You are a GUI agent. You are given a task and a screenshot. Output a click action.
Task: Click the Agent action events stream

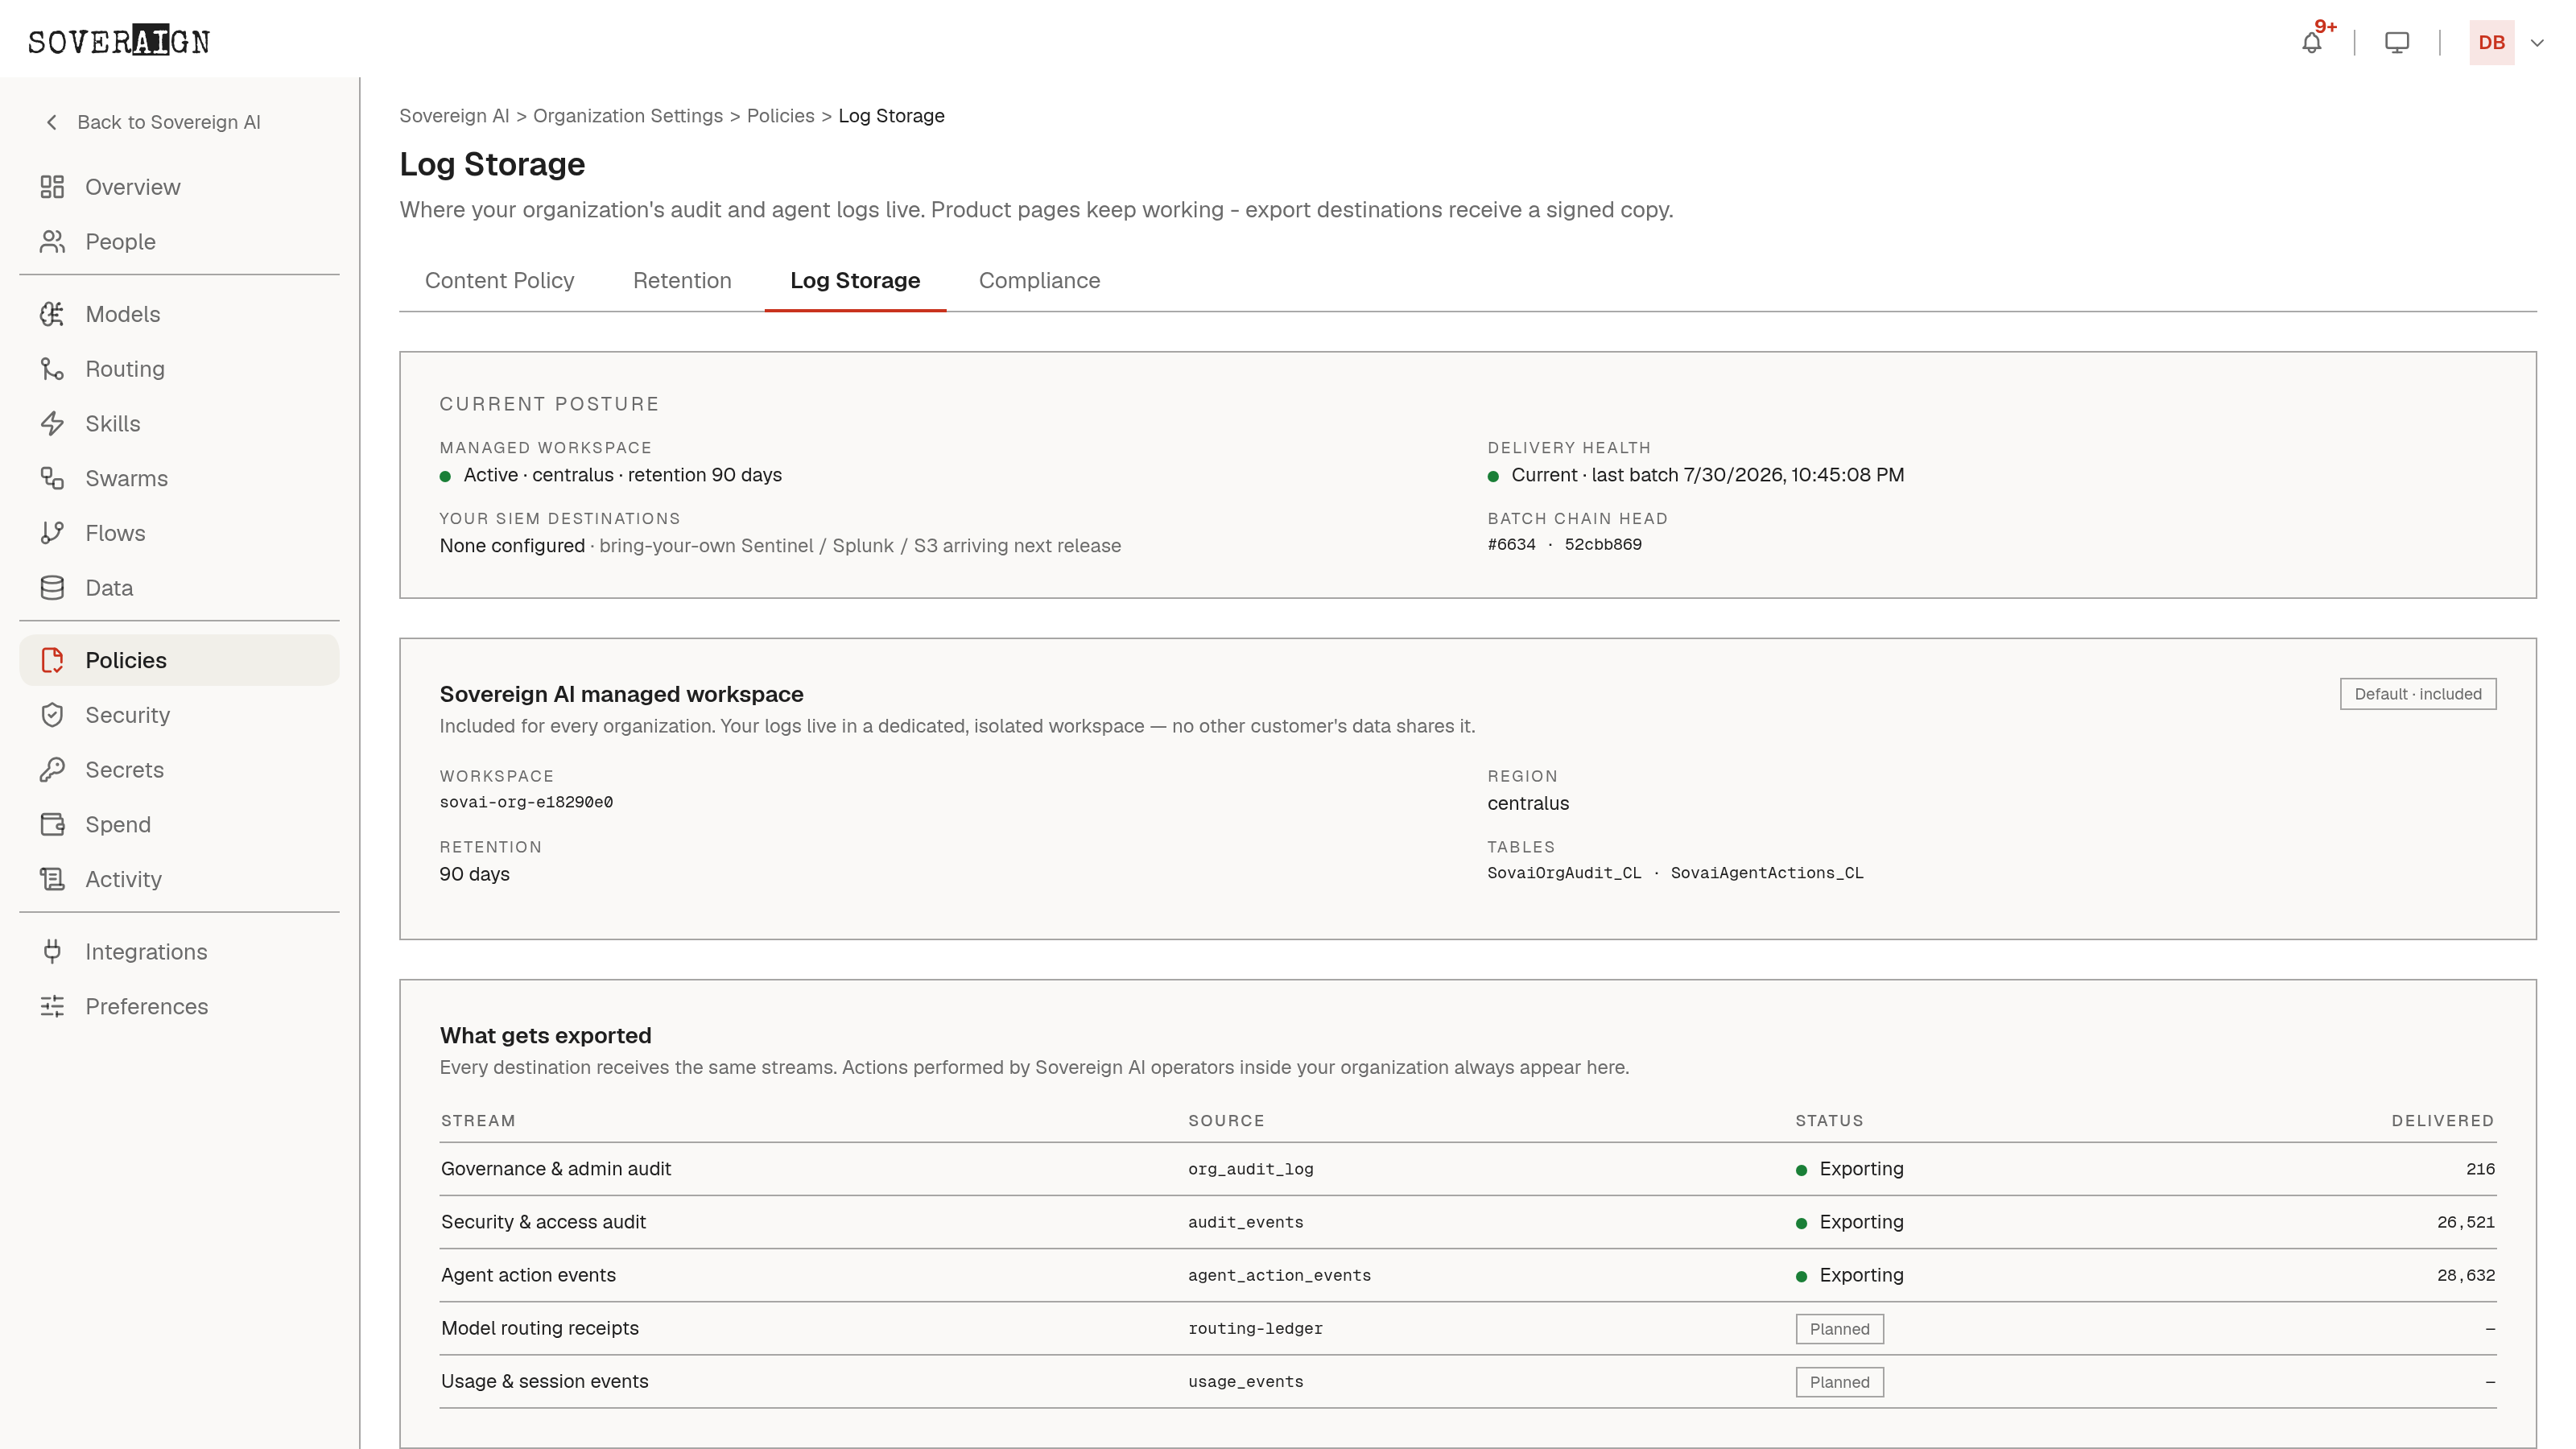click(528, 1275)
